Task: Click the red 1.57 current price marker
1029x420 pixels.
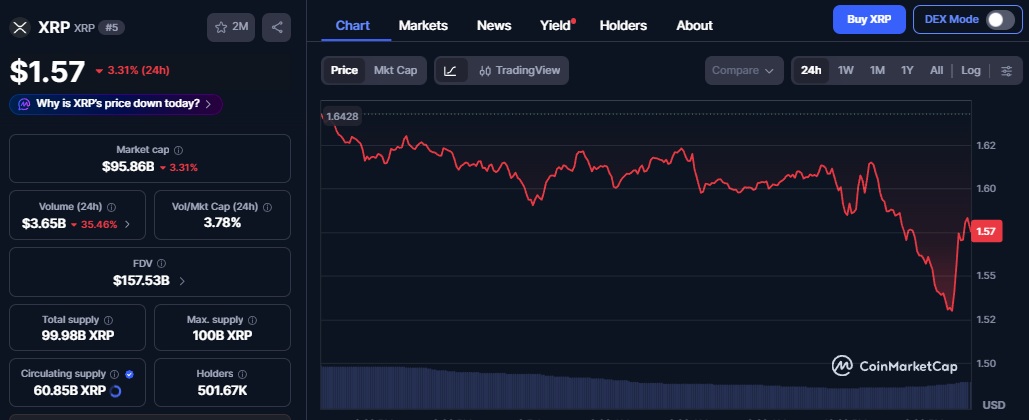Action: 986,232
